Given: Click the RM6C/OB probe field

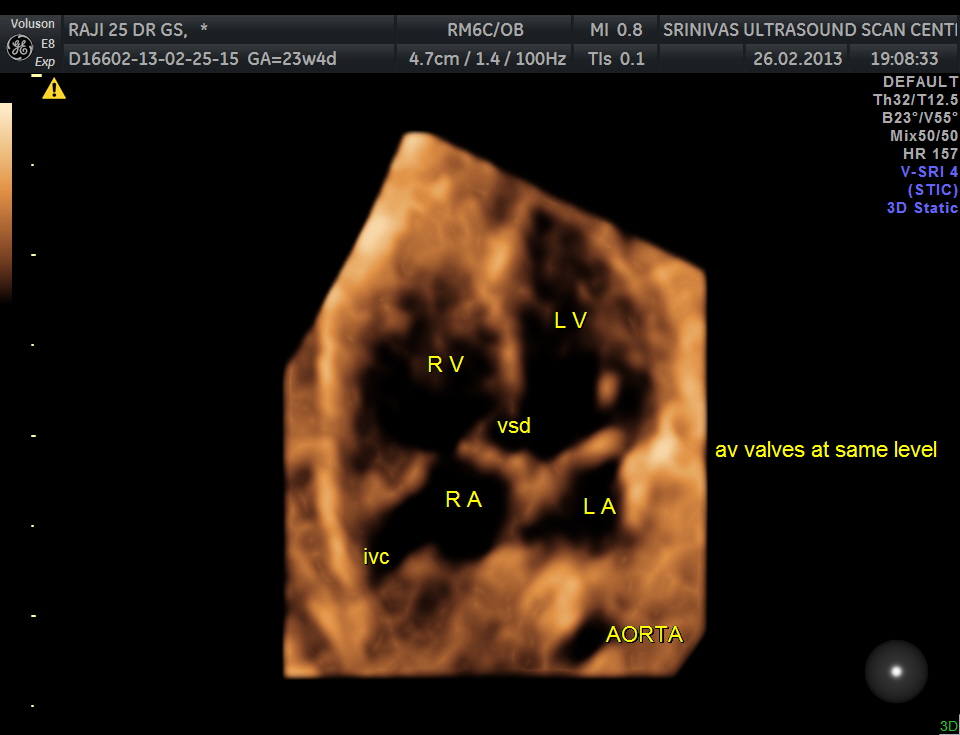Looking at the screenshot, I should pyautogui.click(x=485, y=30).
